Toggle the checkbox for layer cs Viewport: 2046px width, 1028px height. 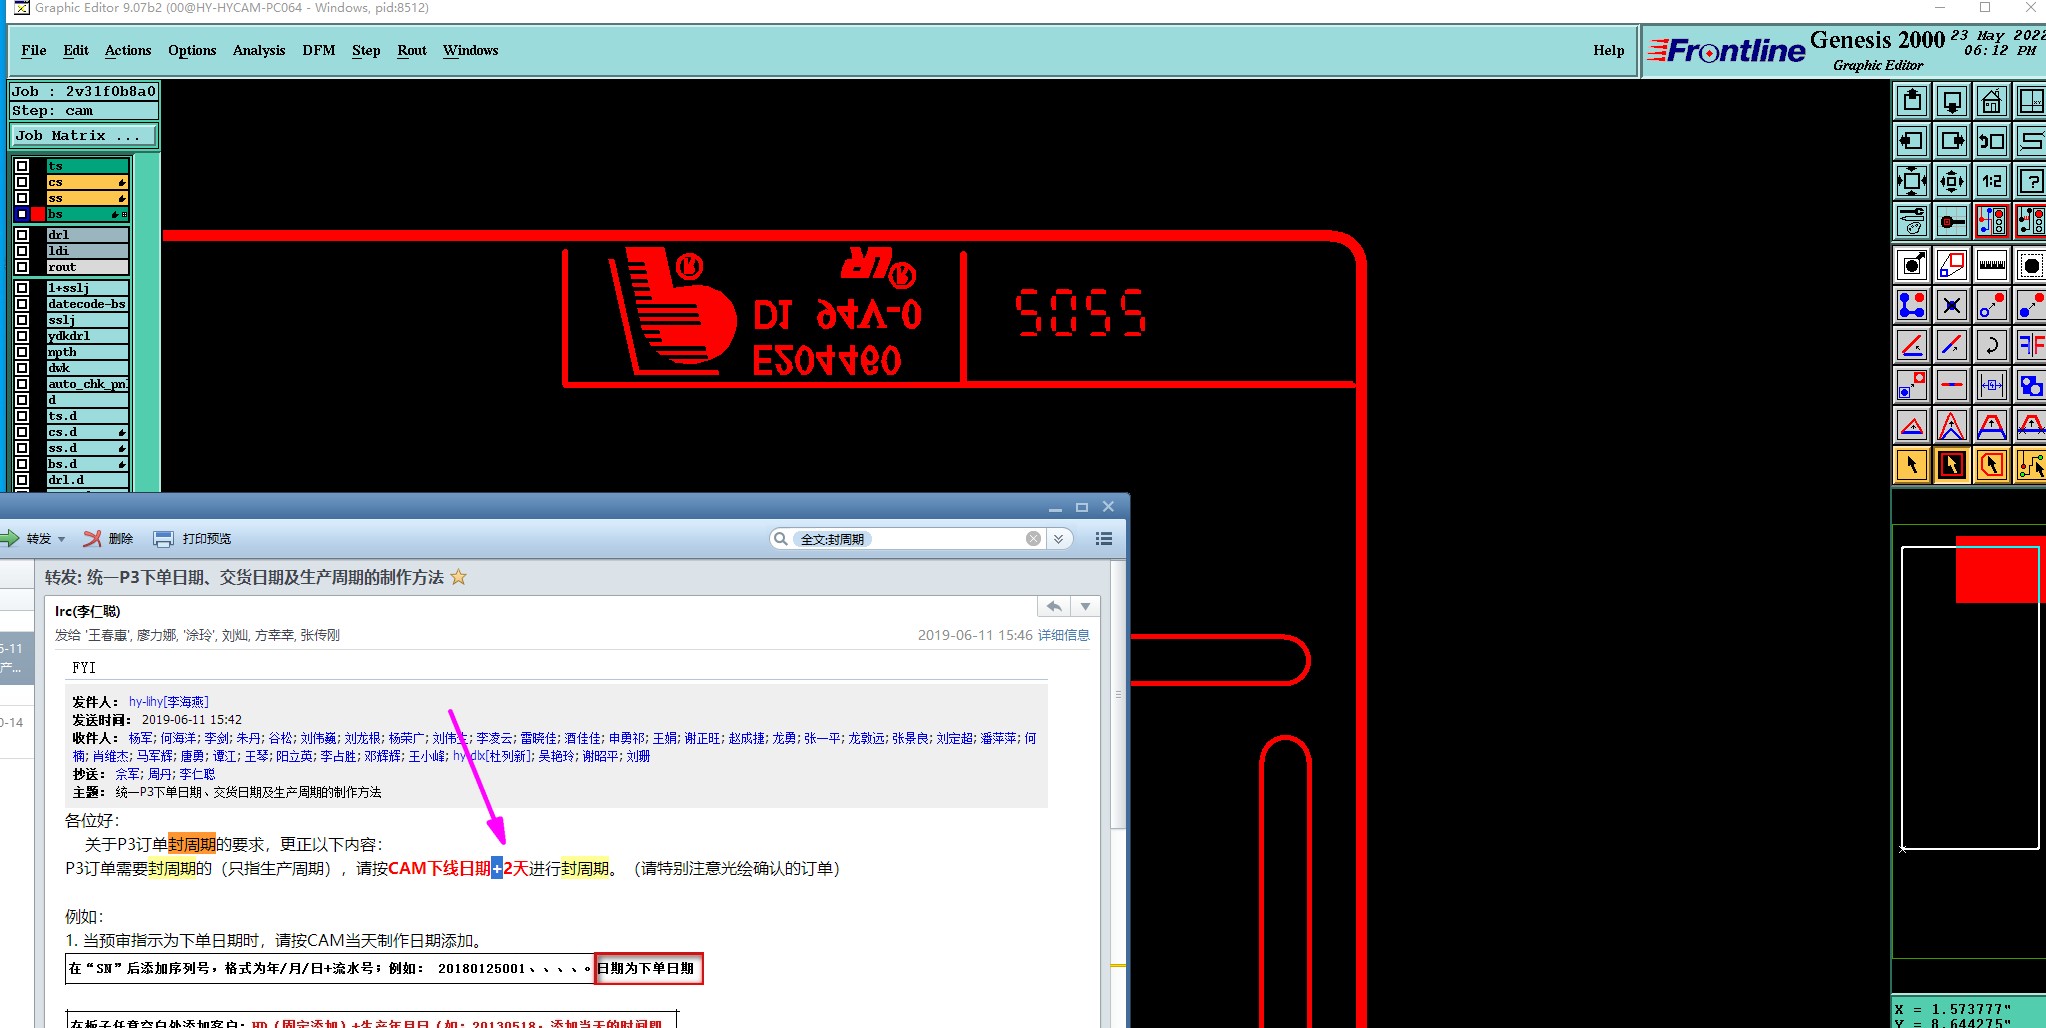[22, 182]
